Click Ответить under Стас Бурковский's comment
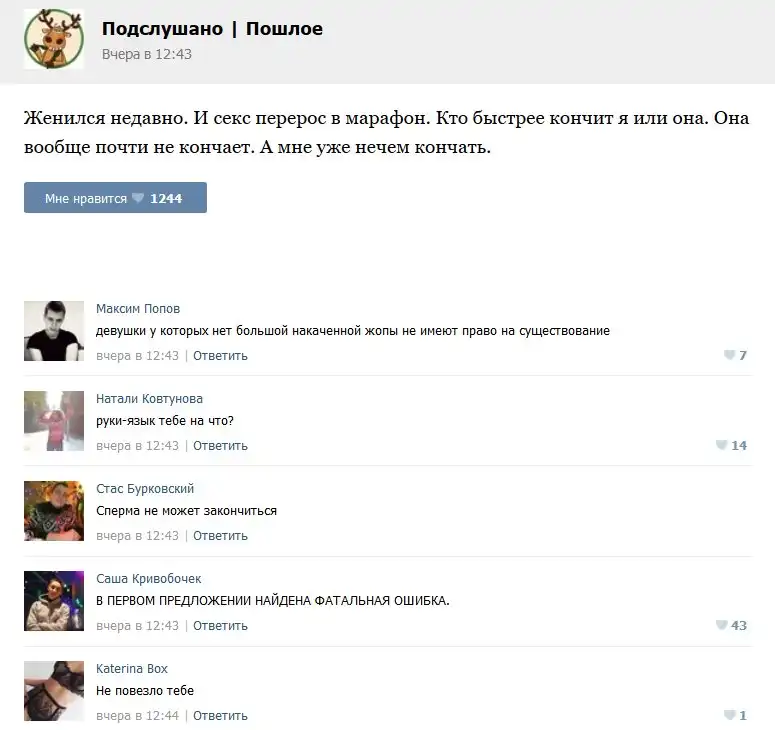Screen dimensions: 775x730 click(220, 535)
